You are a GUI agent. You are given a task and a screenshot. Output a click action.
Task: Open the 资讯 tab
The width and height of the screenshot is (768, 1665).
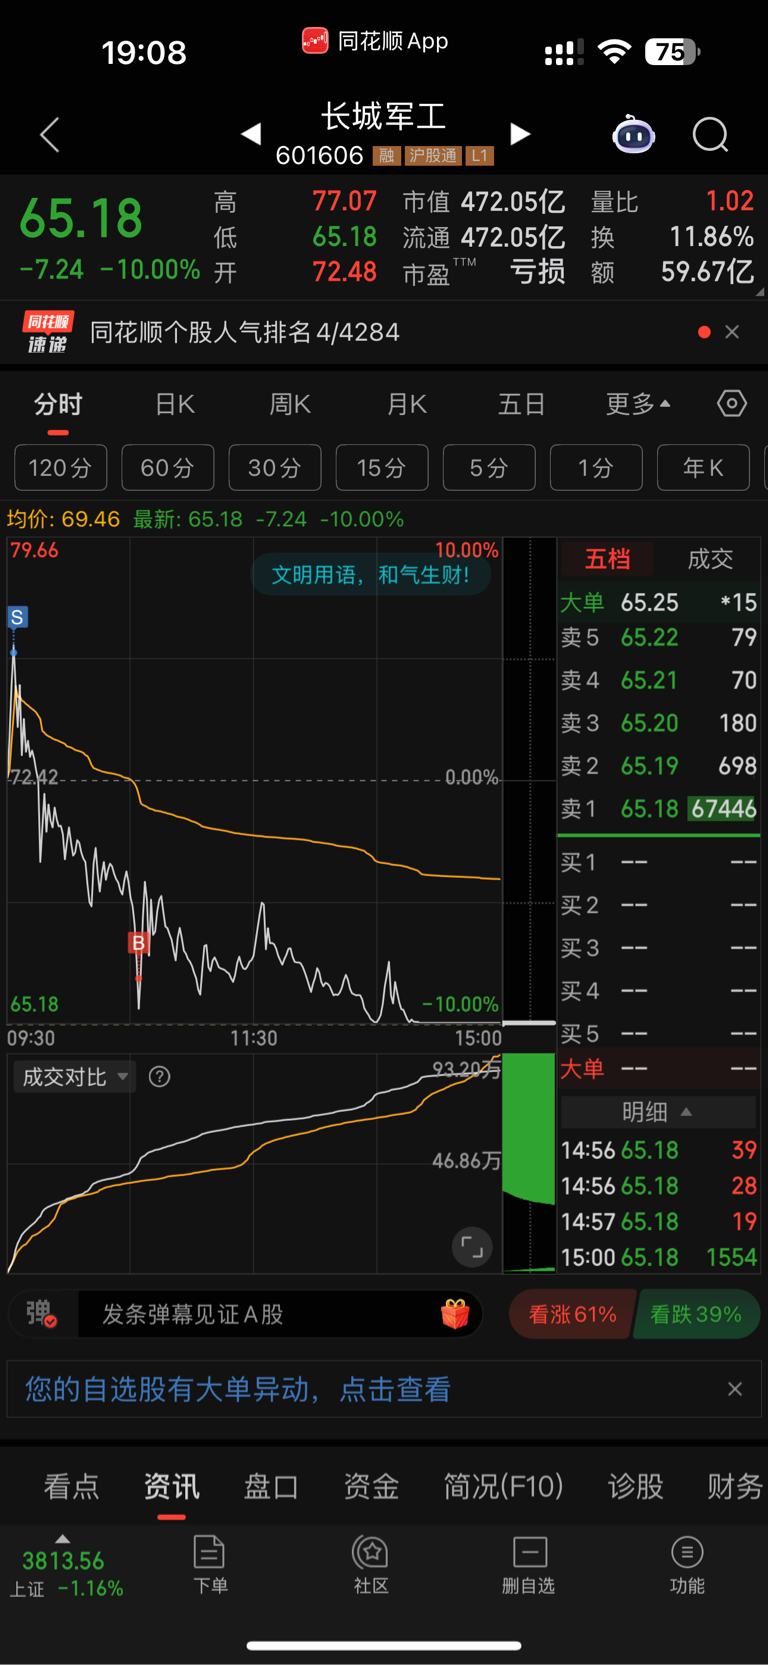[x=171, y=1487]
